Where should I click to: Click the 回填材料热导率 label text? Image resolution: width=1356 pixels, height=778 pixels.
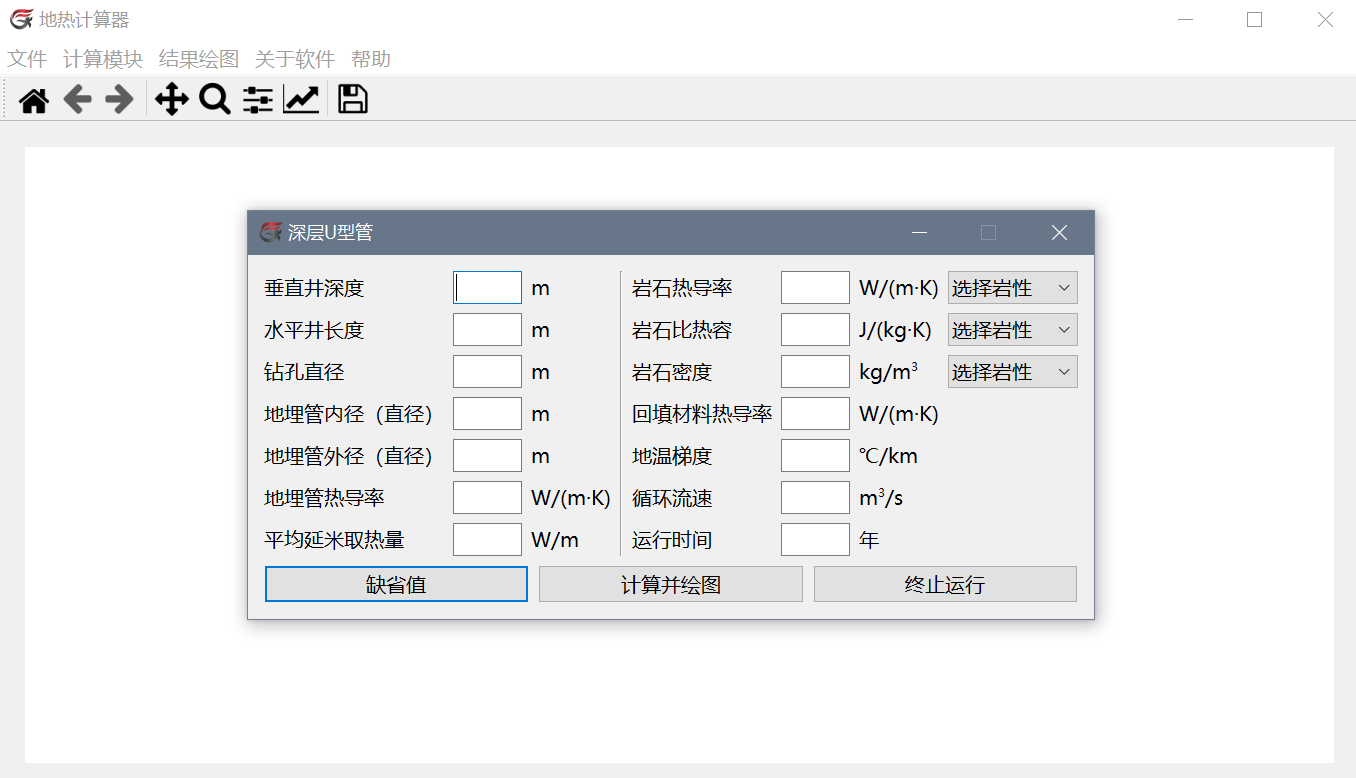click(702, 414)
